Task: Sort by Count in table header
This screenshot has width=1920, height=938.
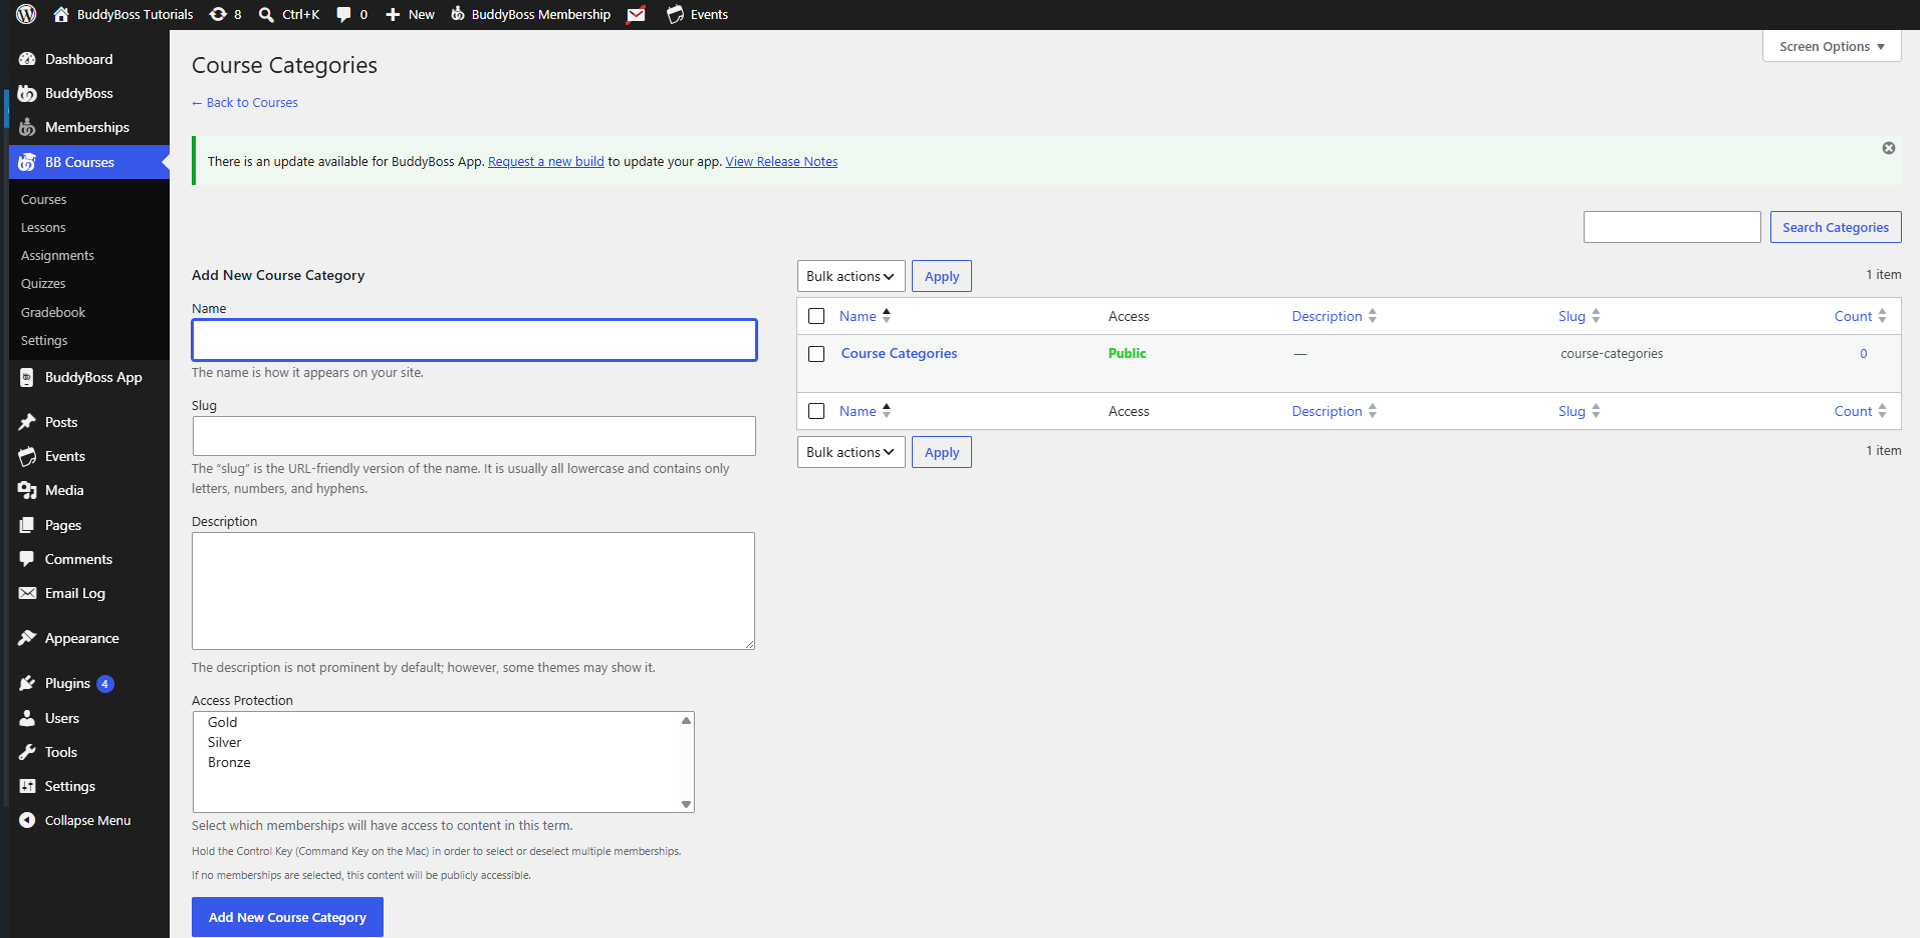Action: tap(1860, 316)
